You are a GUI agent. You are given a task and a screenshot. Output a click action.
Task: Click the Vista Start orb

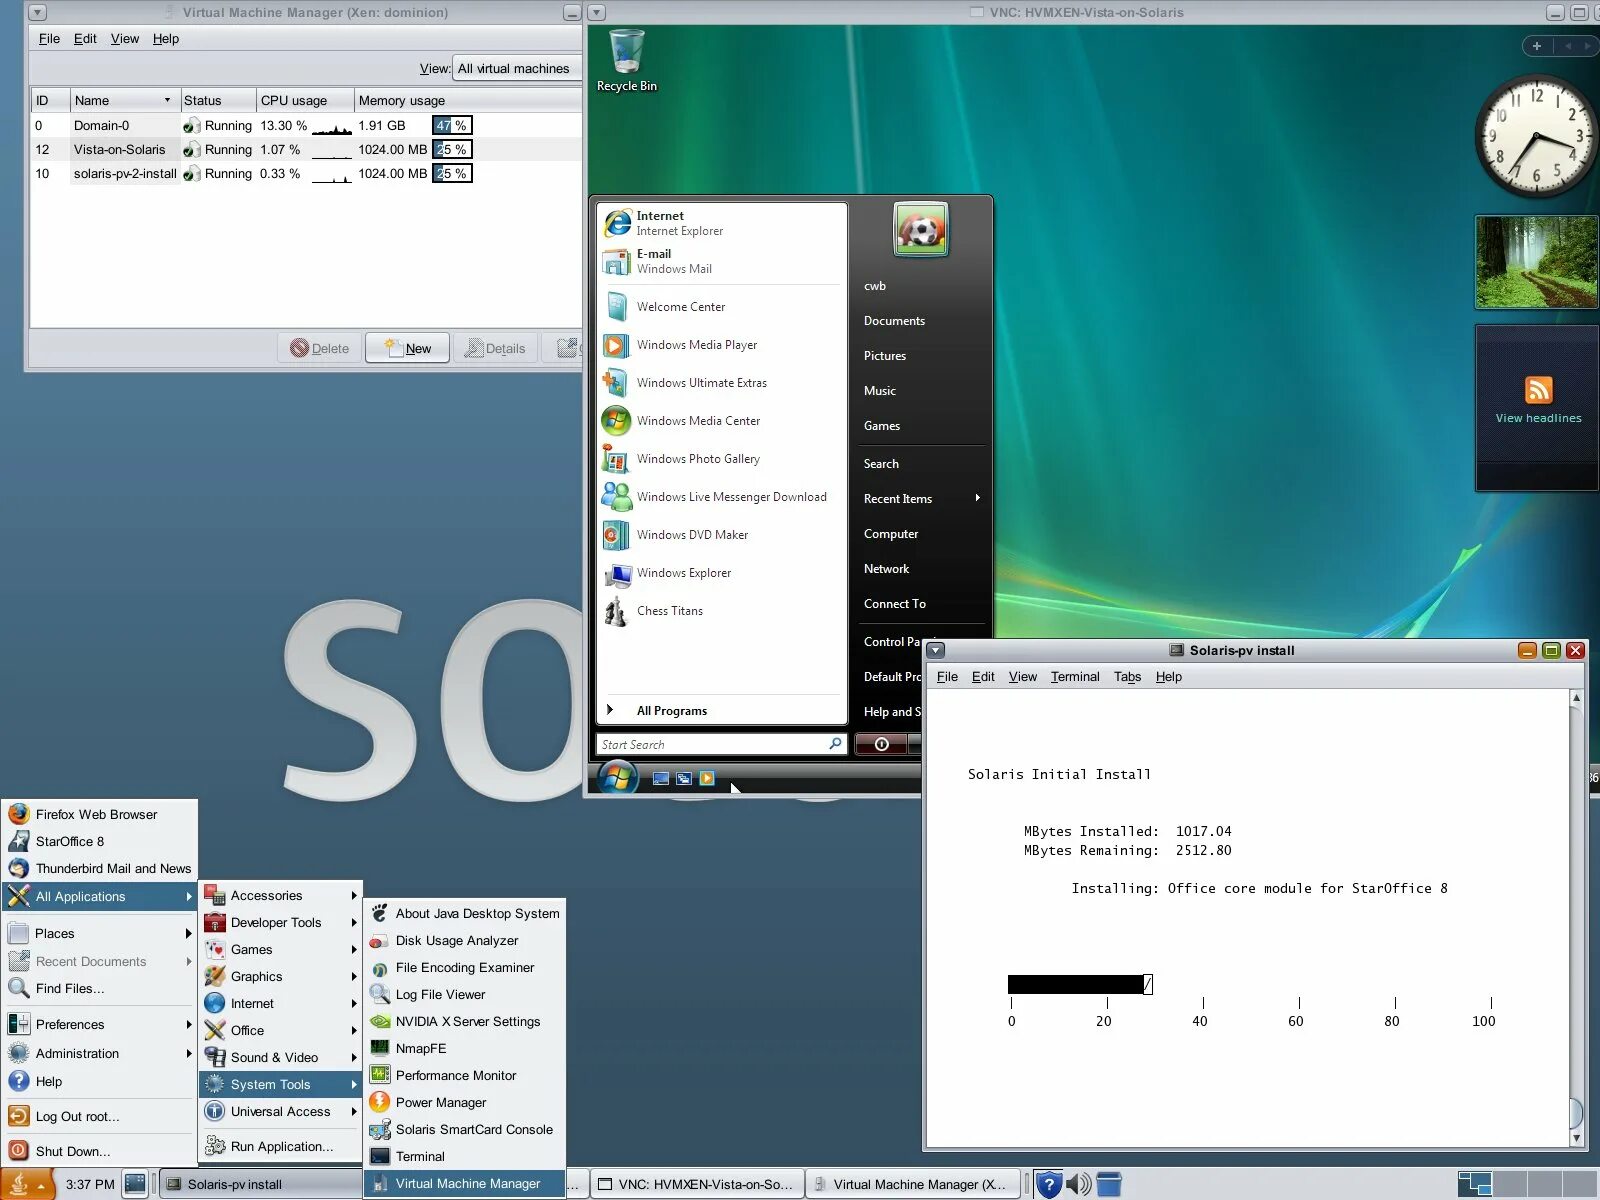[x=618, y=777]
